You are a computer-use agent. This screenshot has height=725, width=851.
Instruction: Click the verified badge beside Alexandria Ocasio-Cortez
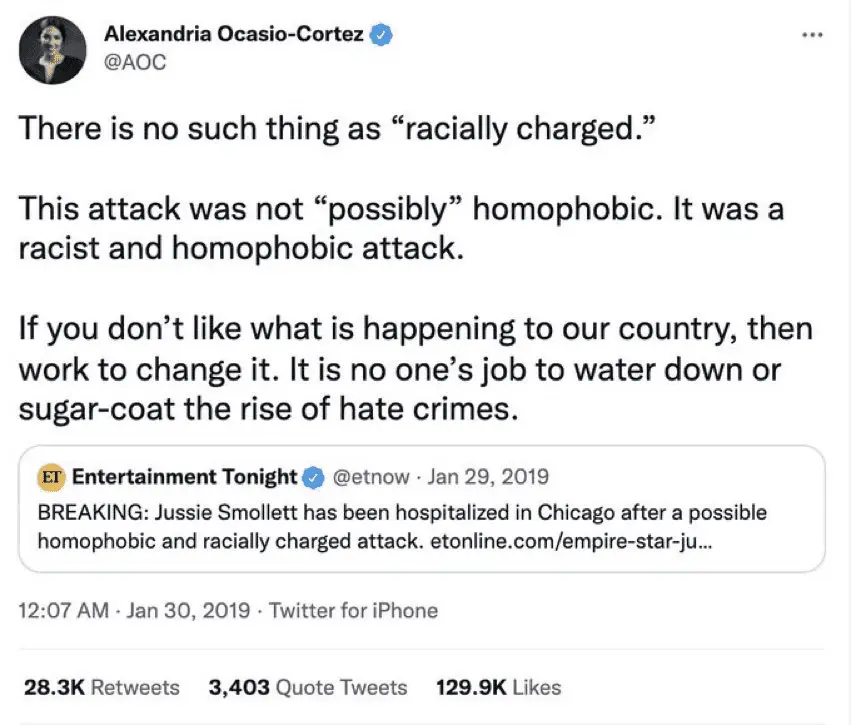pyautogui.click(x=381, y=35)
